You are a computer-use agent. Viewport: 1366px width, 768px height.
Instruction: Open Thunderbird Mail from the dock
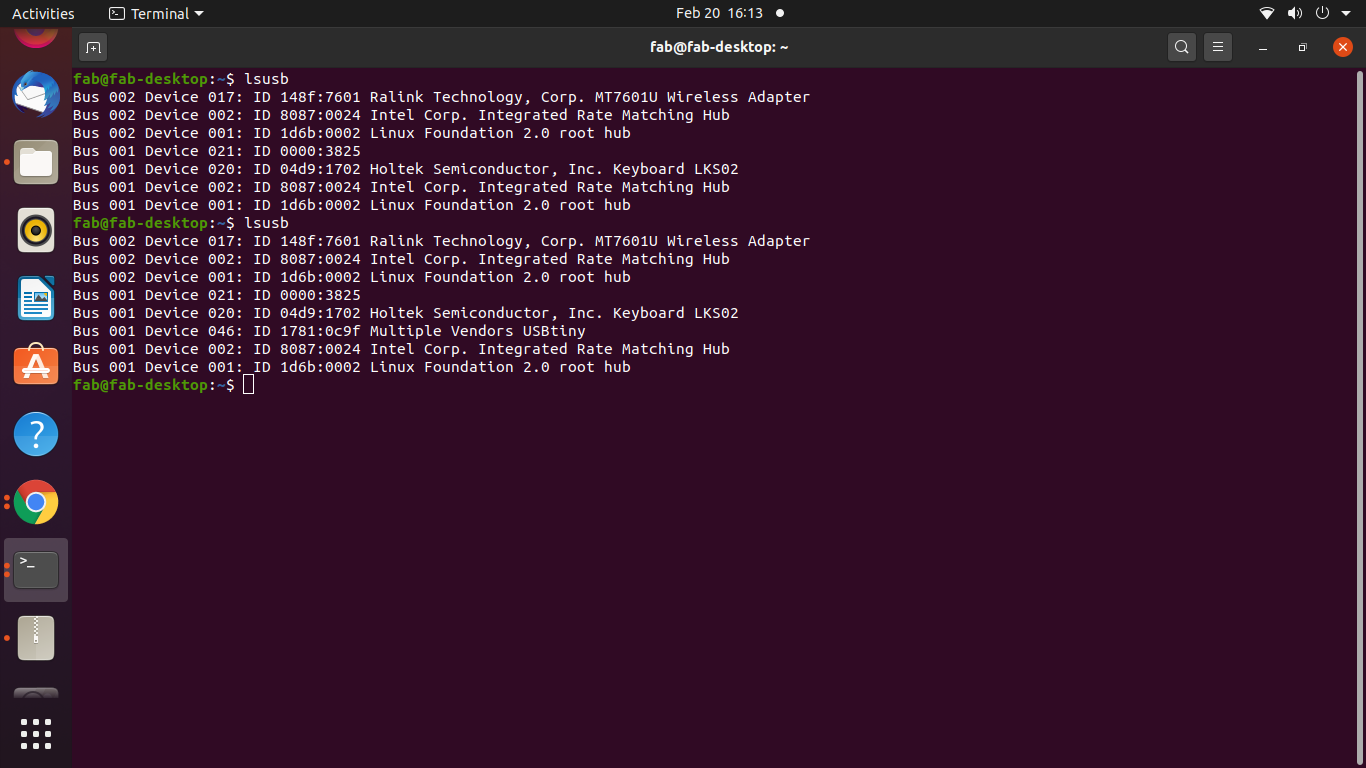point(36,95)
